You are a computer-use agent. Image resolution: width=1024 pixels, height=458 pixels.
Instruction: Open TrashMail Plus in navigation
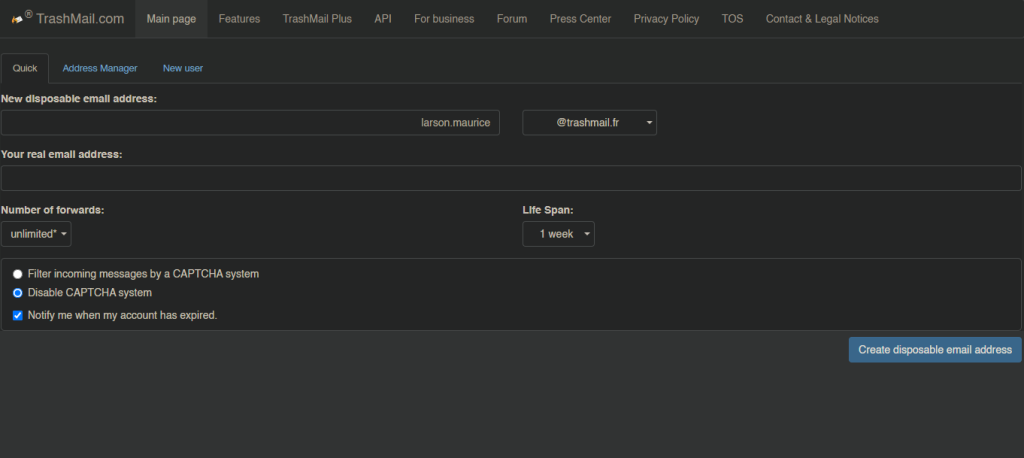(317, 19)
